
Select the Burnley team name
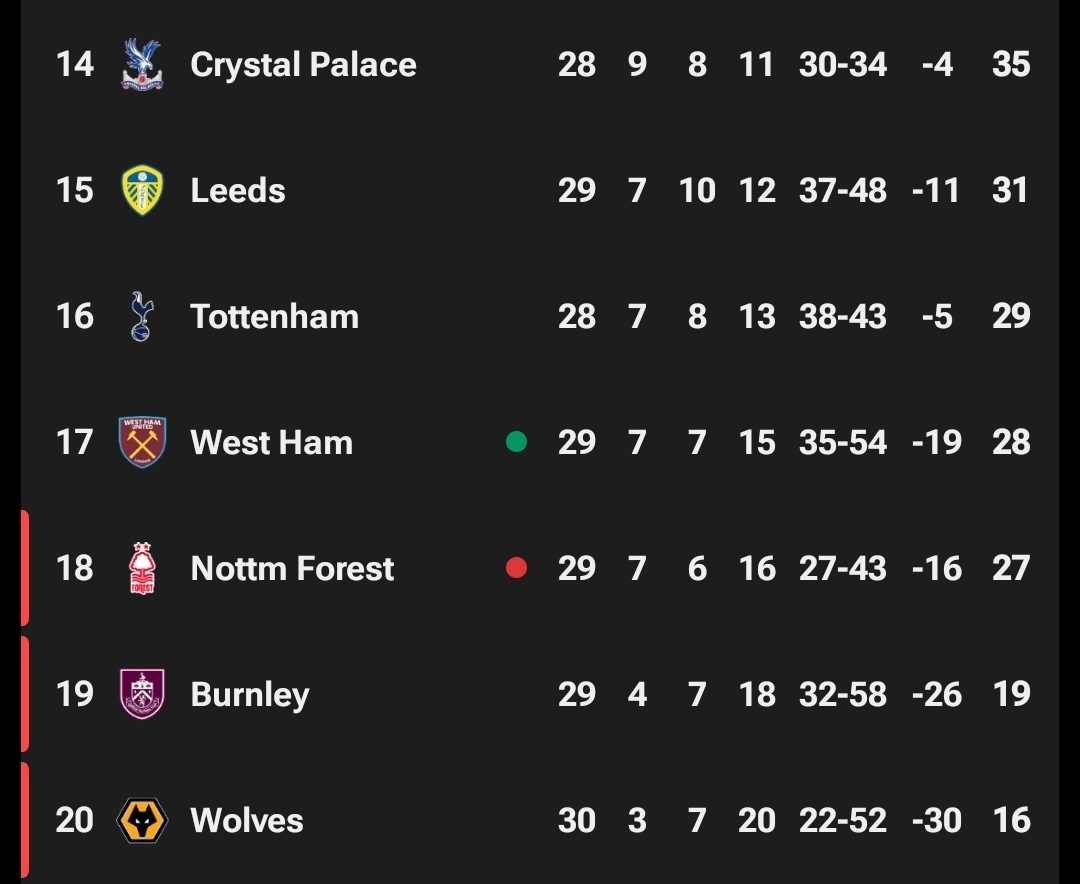(x=249, y=694)
